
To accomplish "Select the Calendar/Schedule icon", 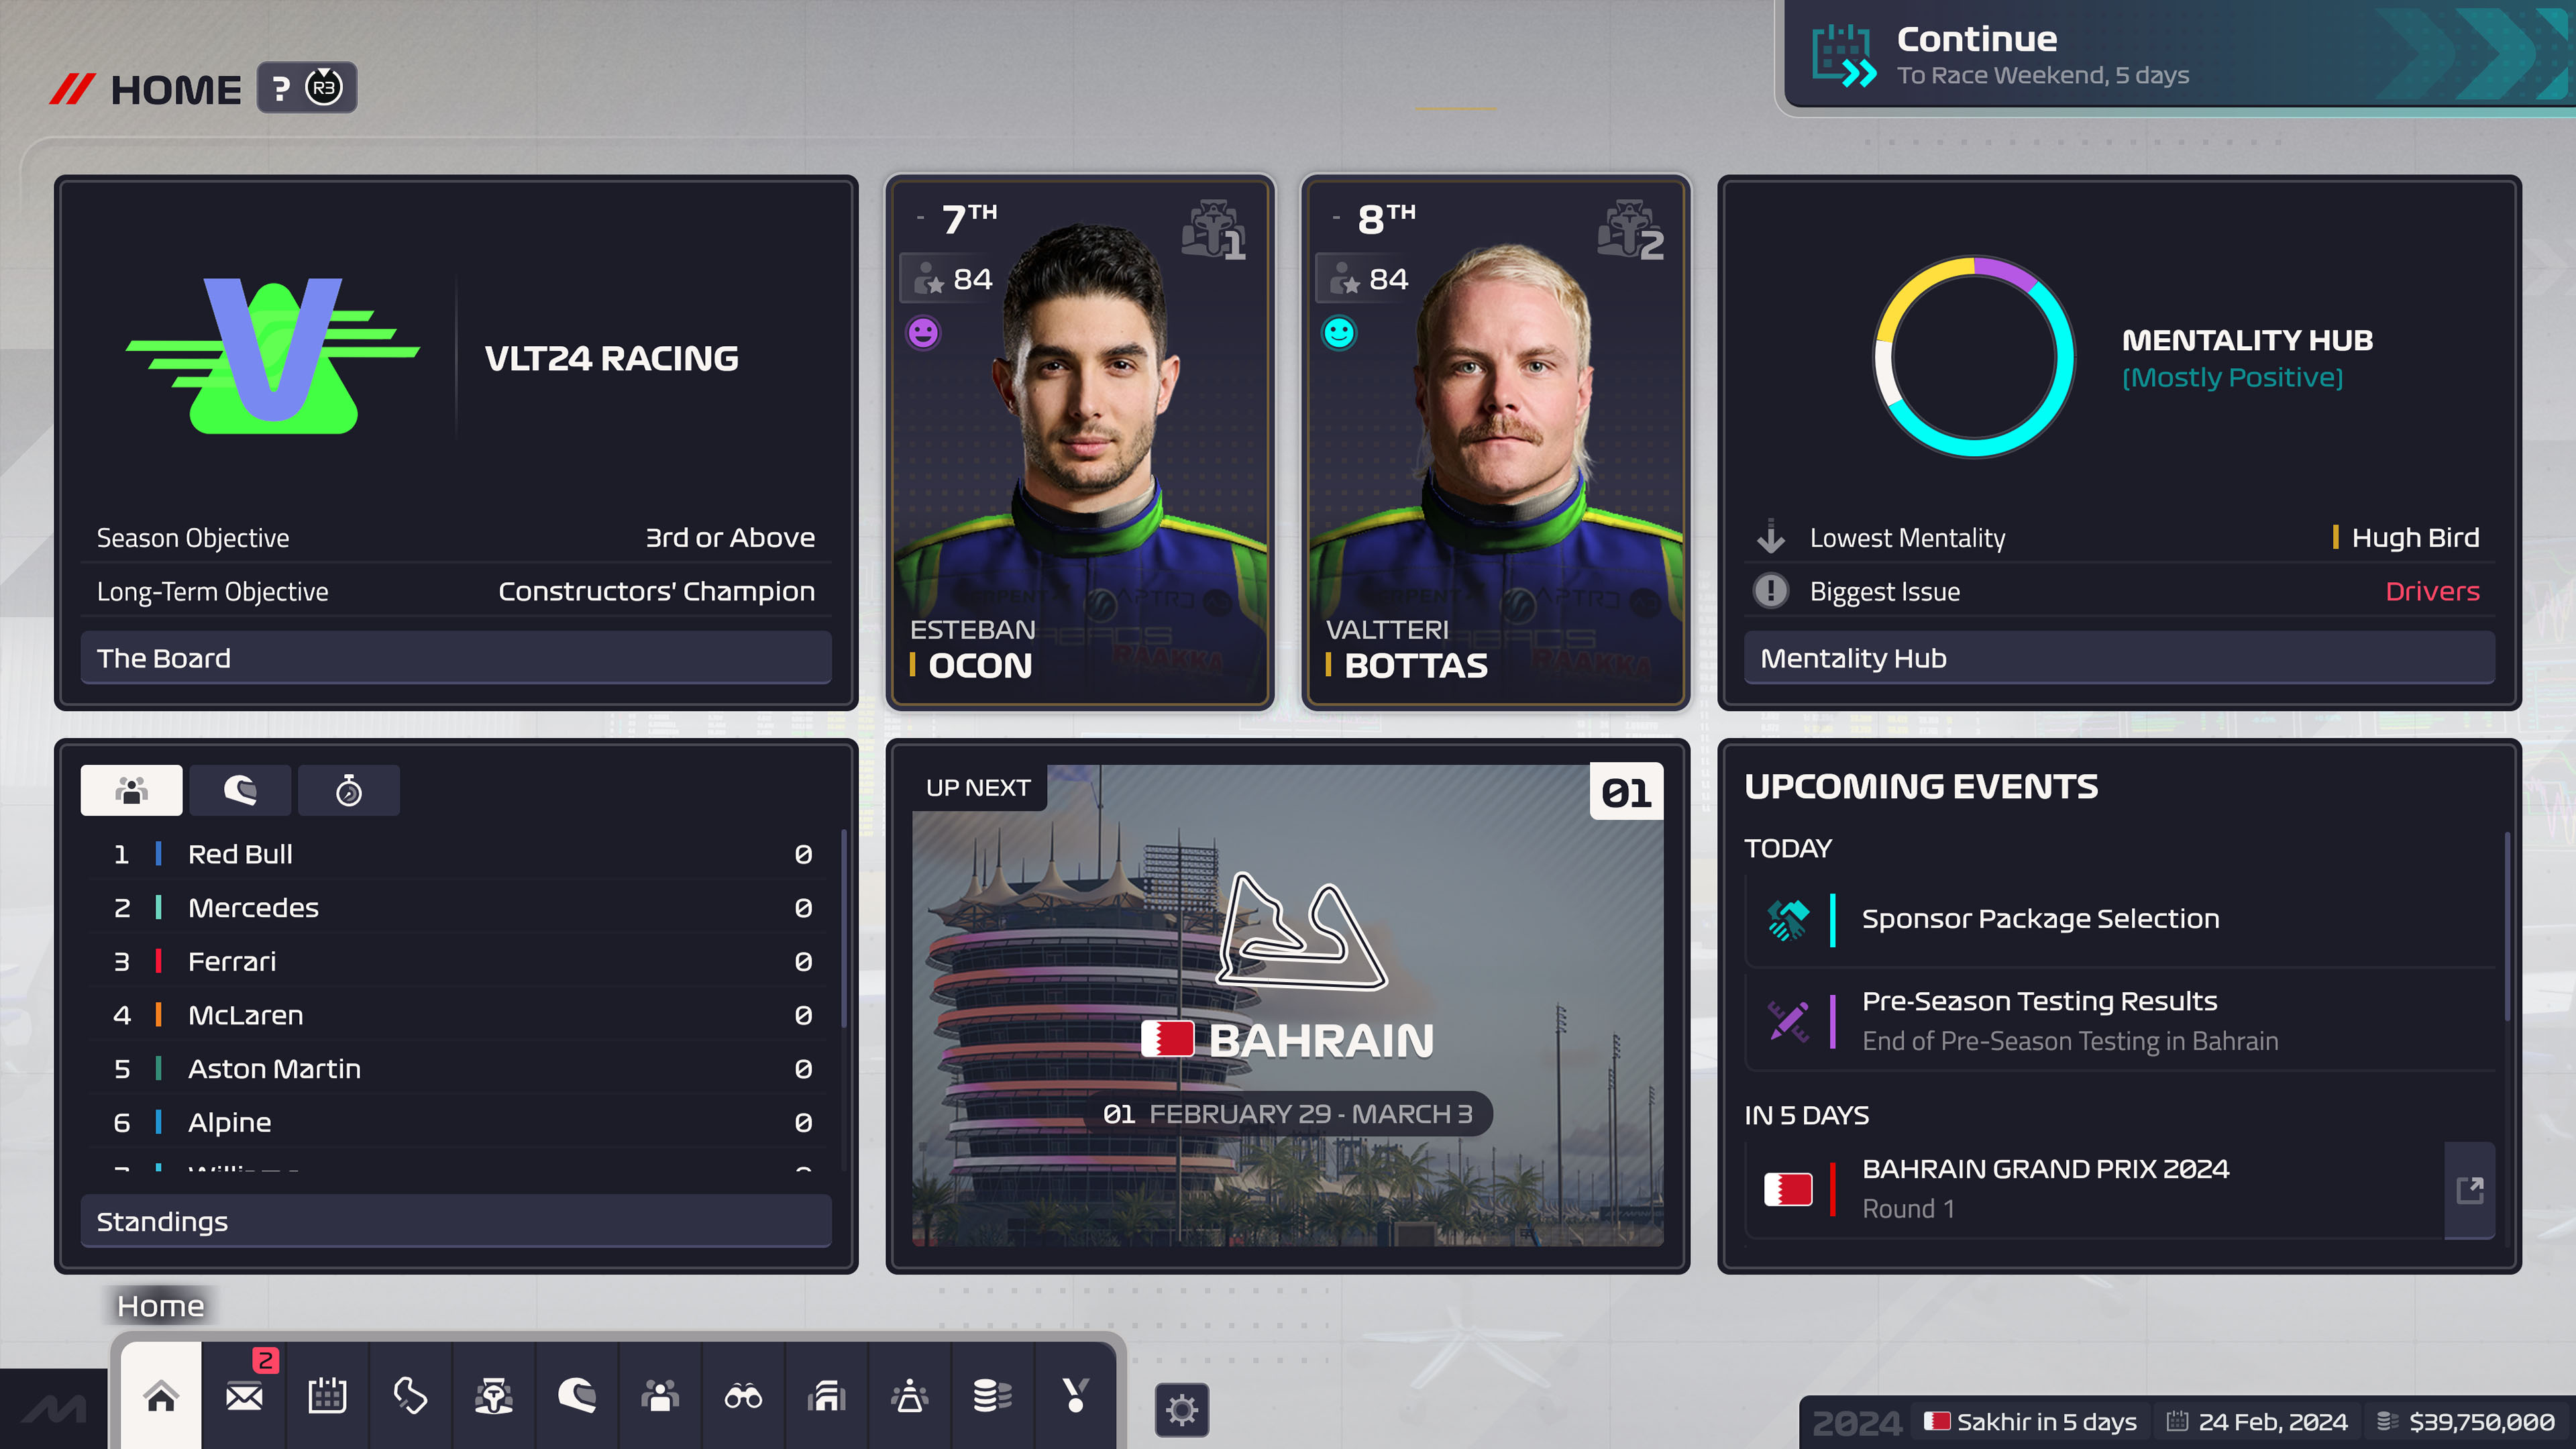I will 325,1396.
